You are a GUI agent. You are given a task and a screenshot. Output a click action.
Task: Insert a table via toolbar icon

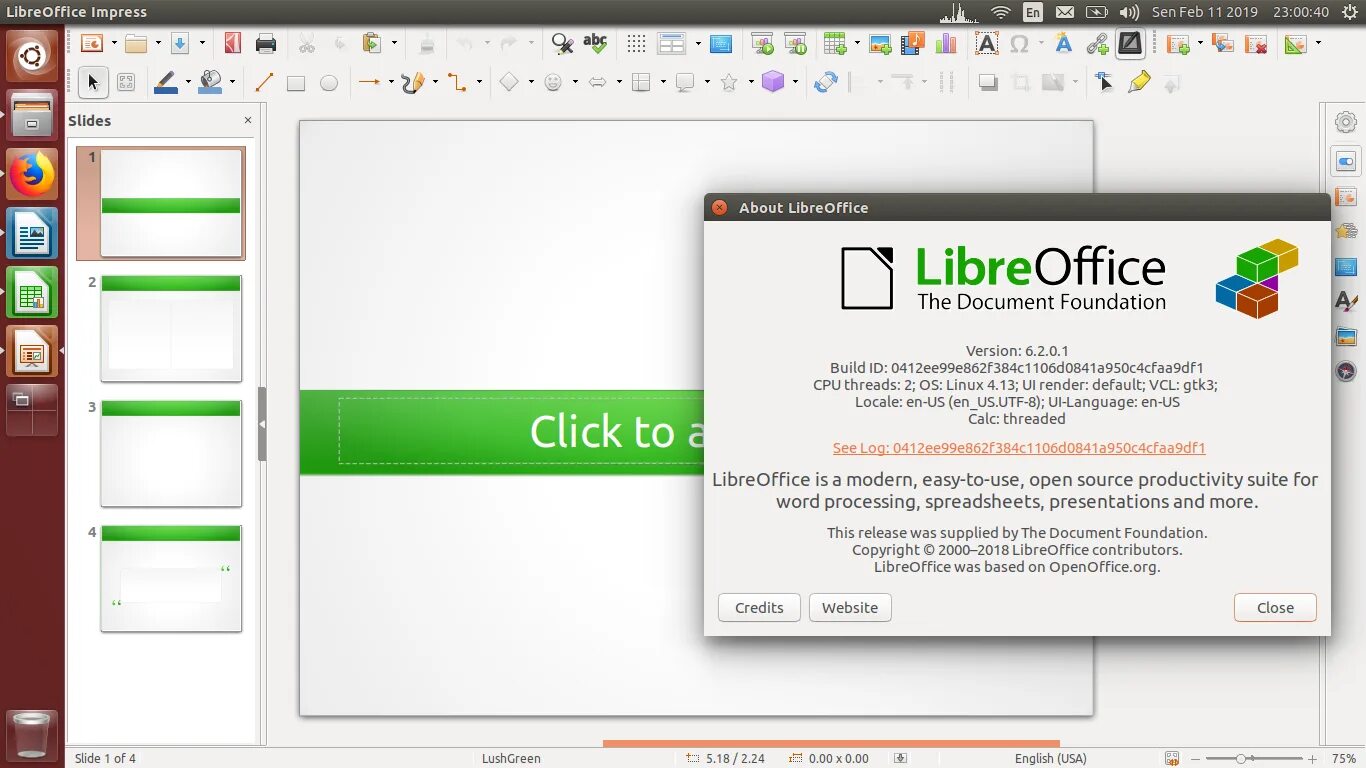(833, 43)
